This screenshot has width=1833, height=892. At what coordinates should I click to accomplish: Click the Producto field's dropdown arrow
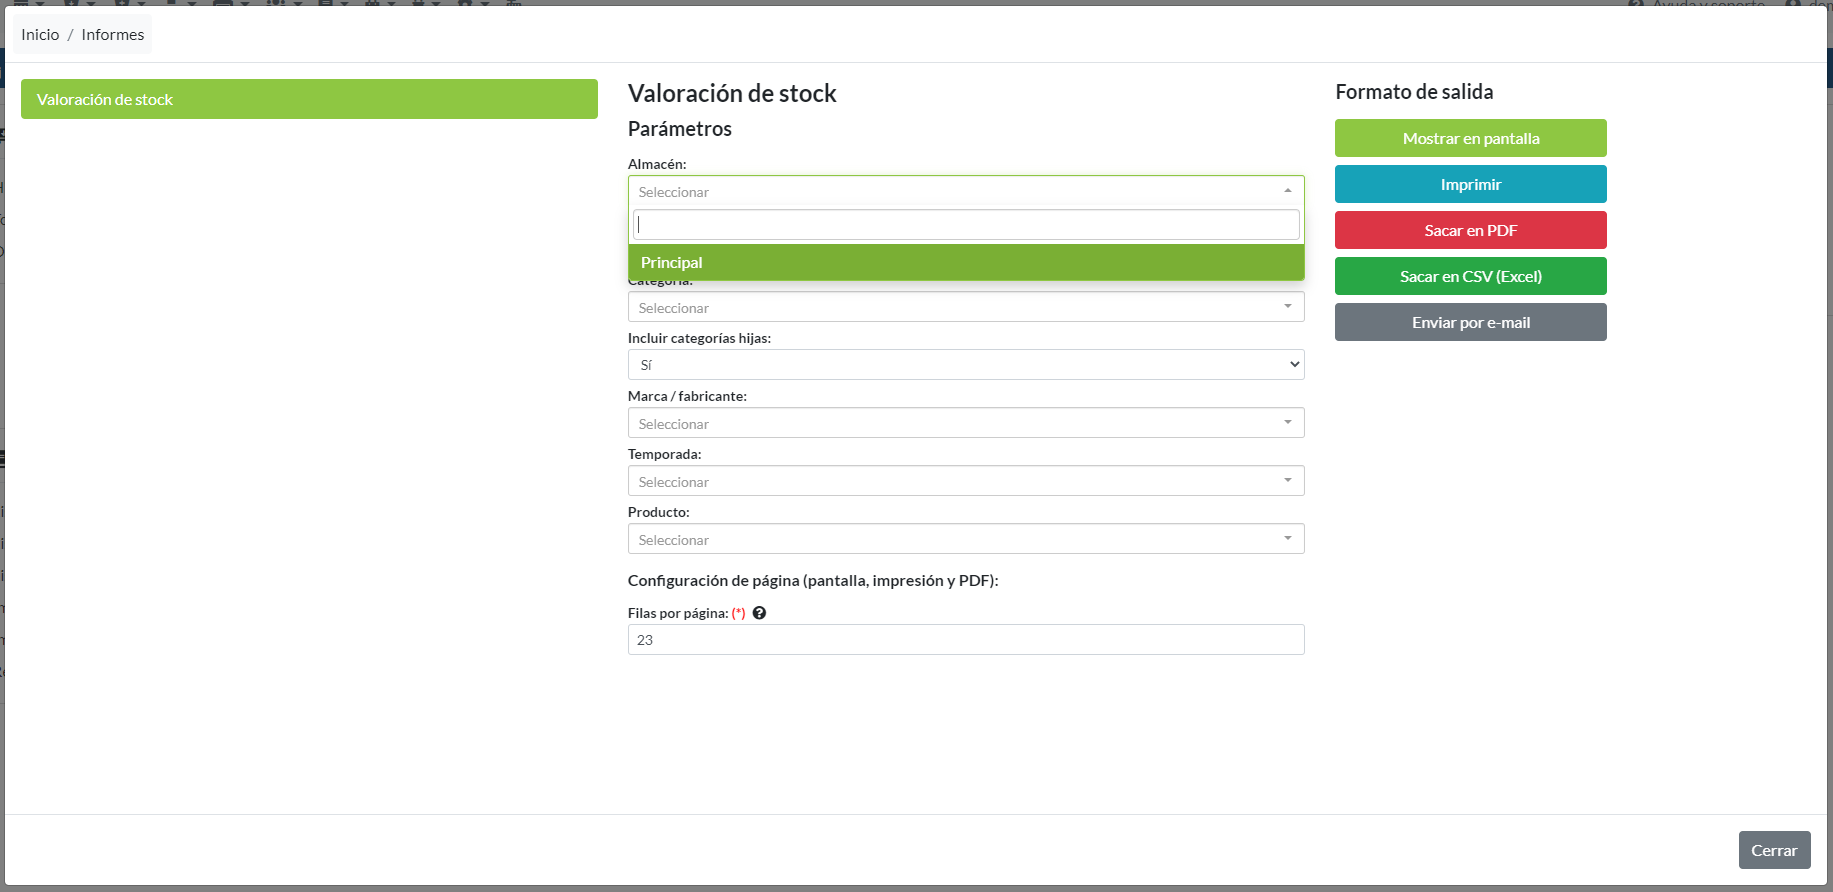pyautogui.click(x=1287, y=539)
